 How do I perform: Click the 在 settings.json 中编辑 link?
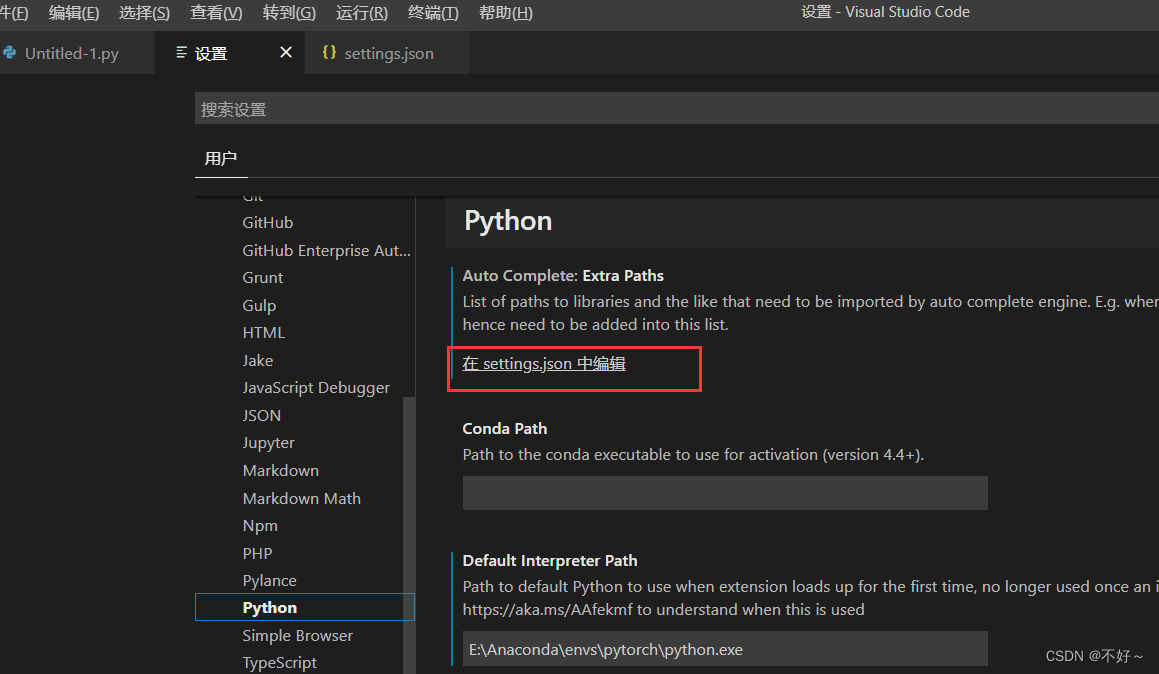(543, 363)
